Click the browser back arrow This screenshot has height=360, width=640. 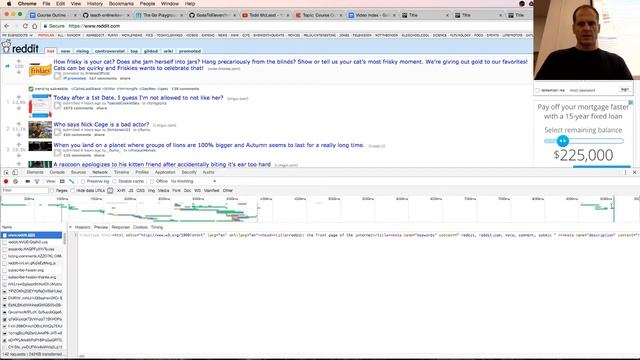point(7,26)
